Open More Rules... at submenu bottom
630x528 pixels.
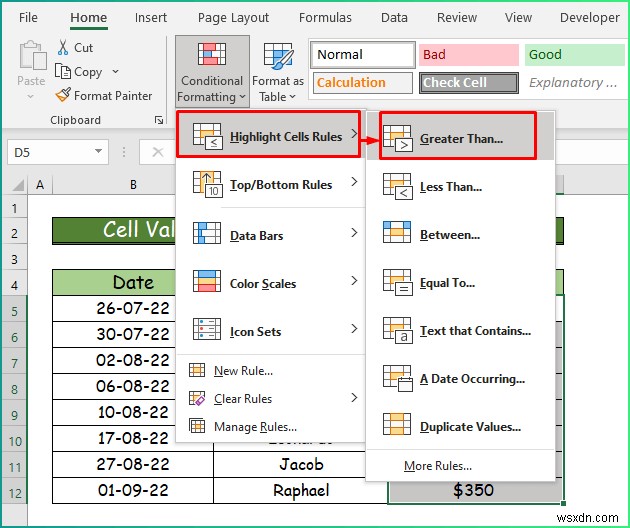(x=460, y=465)
